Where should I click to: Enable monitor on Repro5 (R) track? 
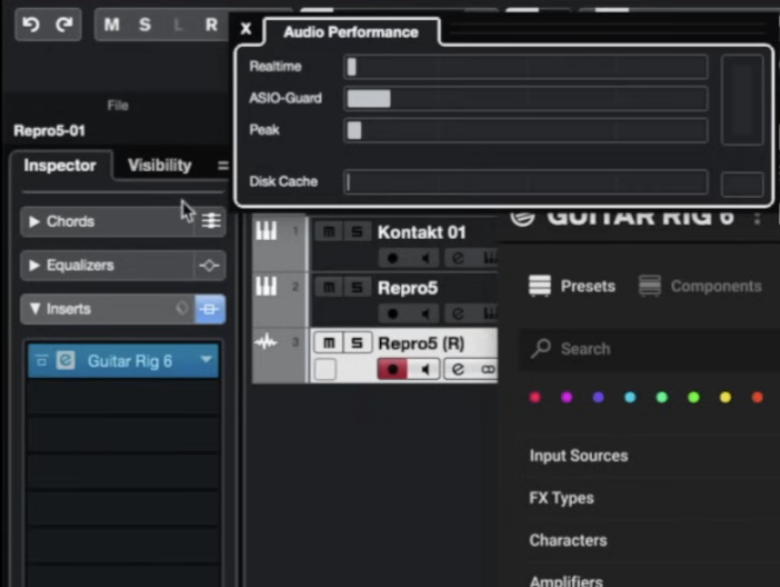[424, 369]
